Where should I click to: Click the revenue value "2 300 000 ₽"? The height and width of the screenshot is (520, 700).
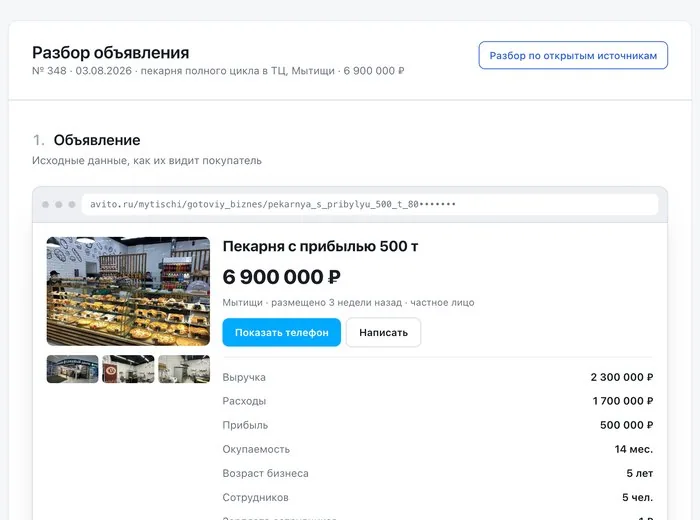pyautogui.click(x=621, y=377)
